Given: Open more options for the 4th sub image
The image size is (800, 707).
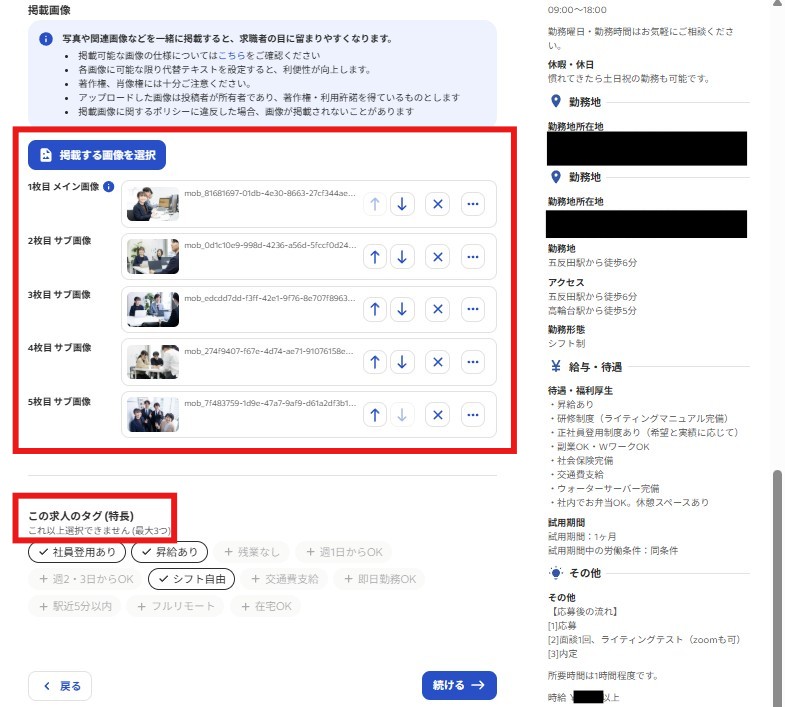Looking at the screenshot, I should pos(472,362).
